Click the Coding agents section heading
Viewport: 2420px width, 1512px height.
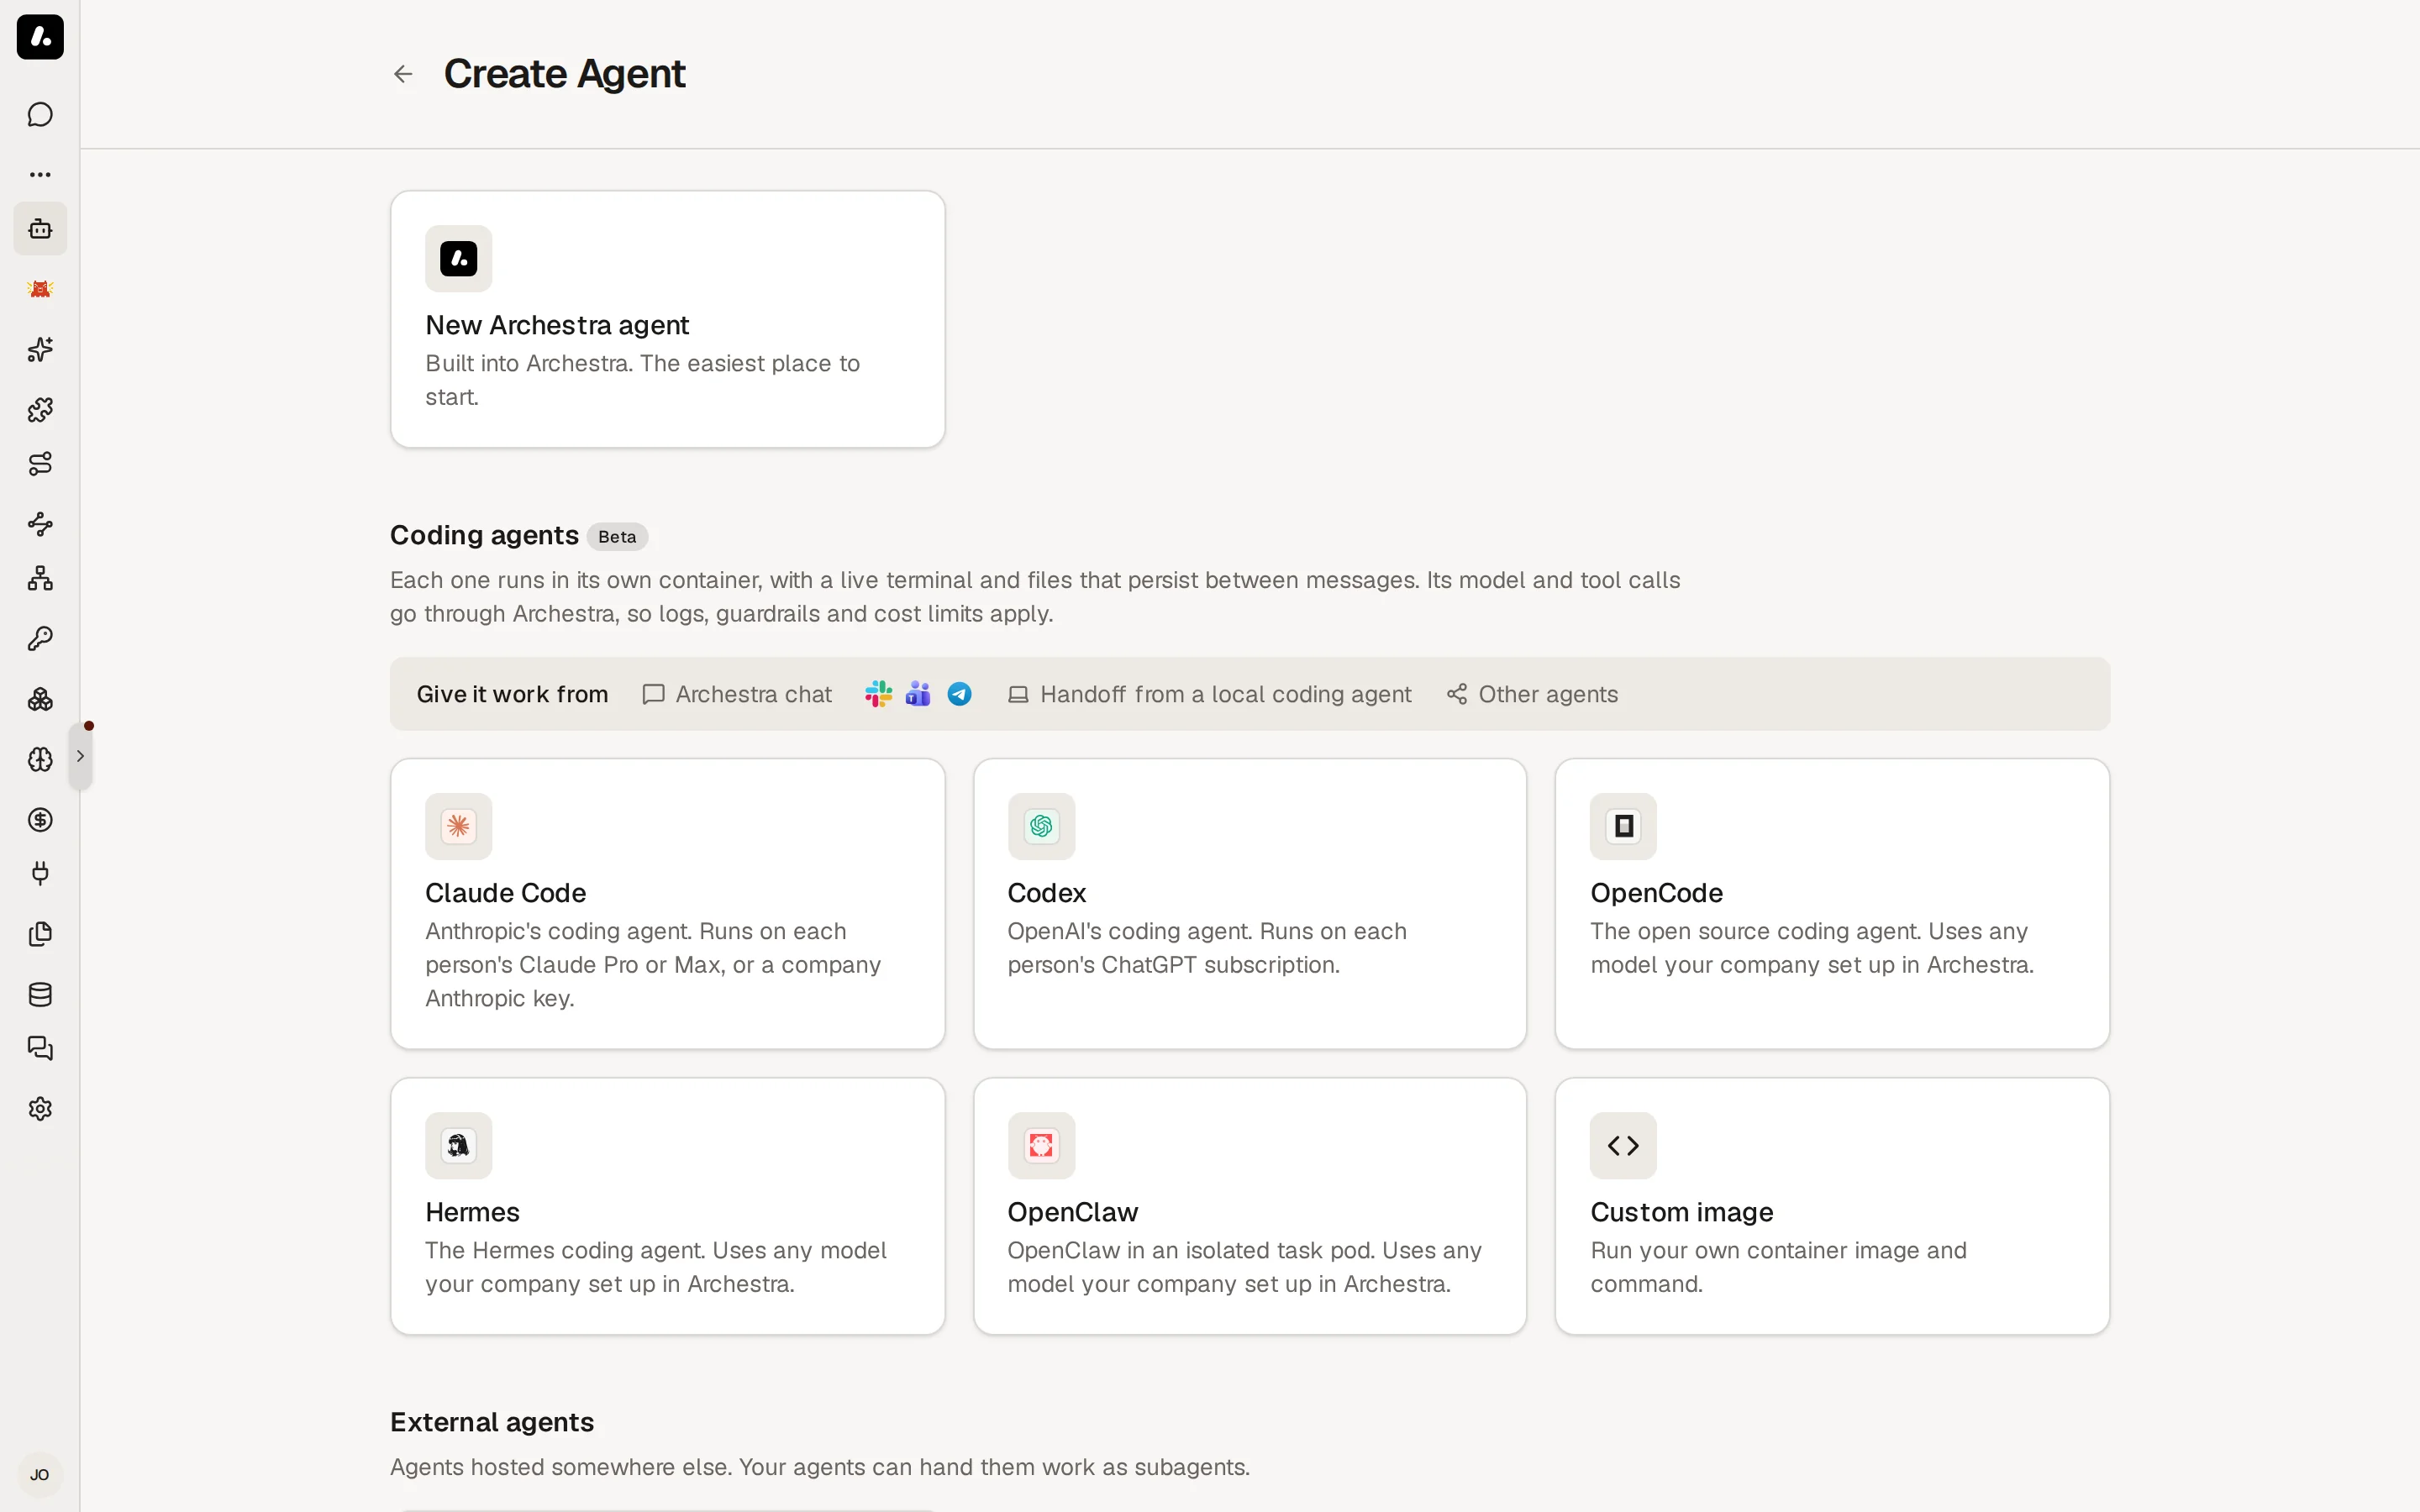[485, 535]
